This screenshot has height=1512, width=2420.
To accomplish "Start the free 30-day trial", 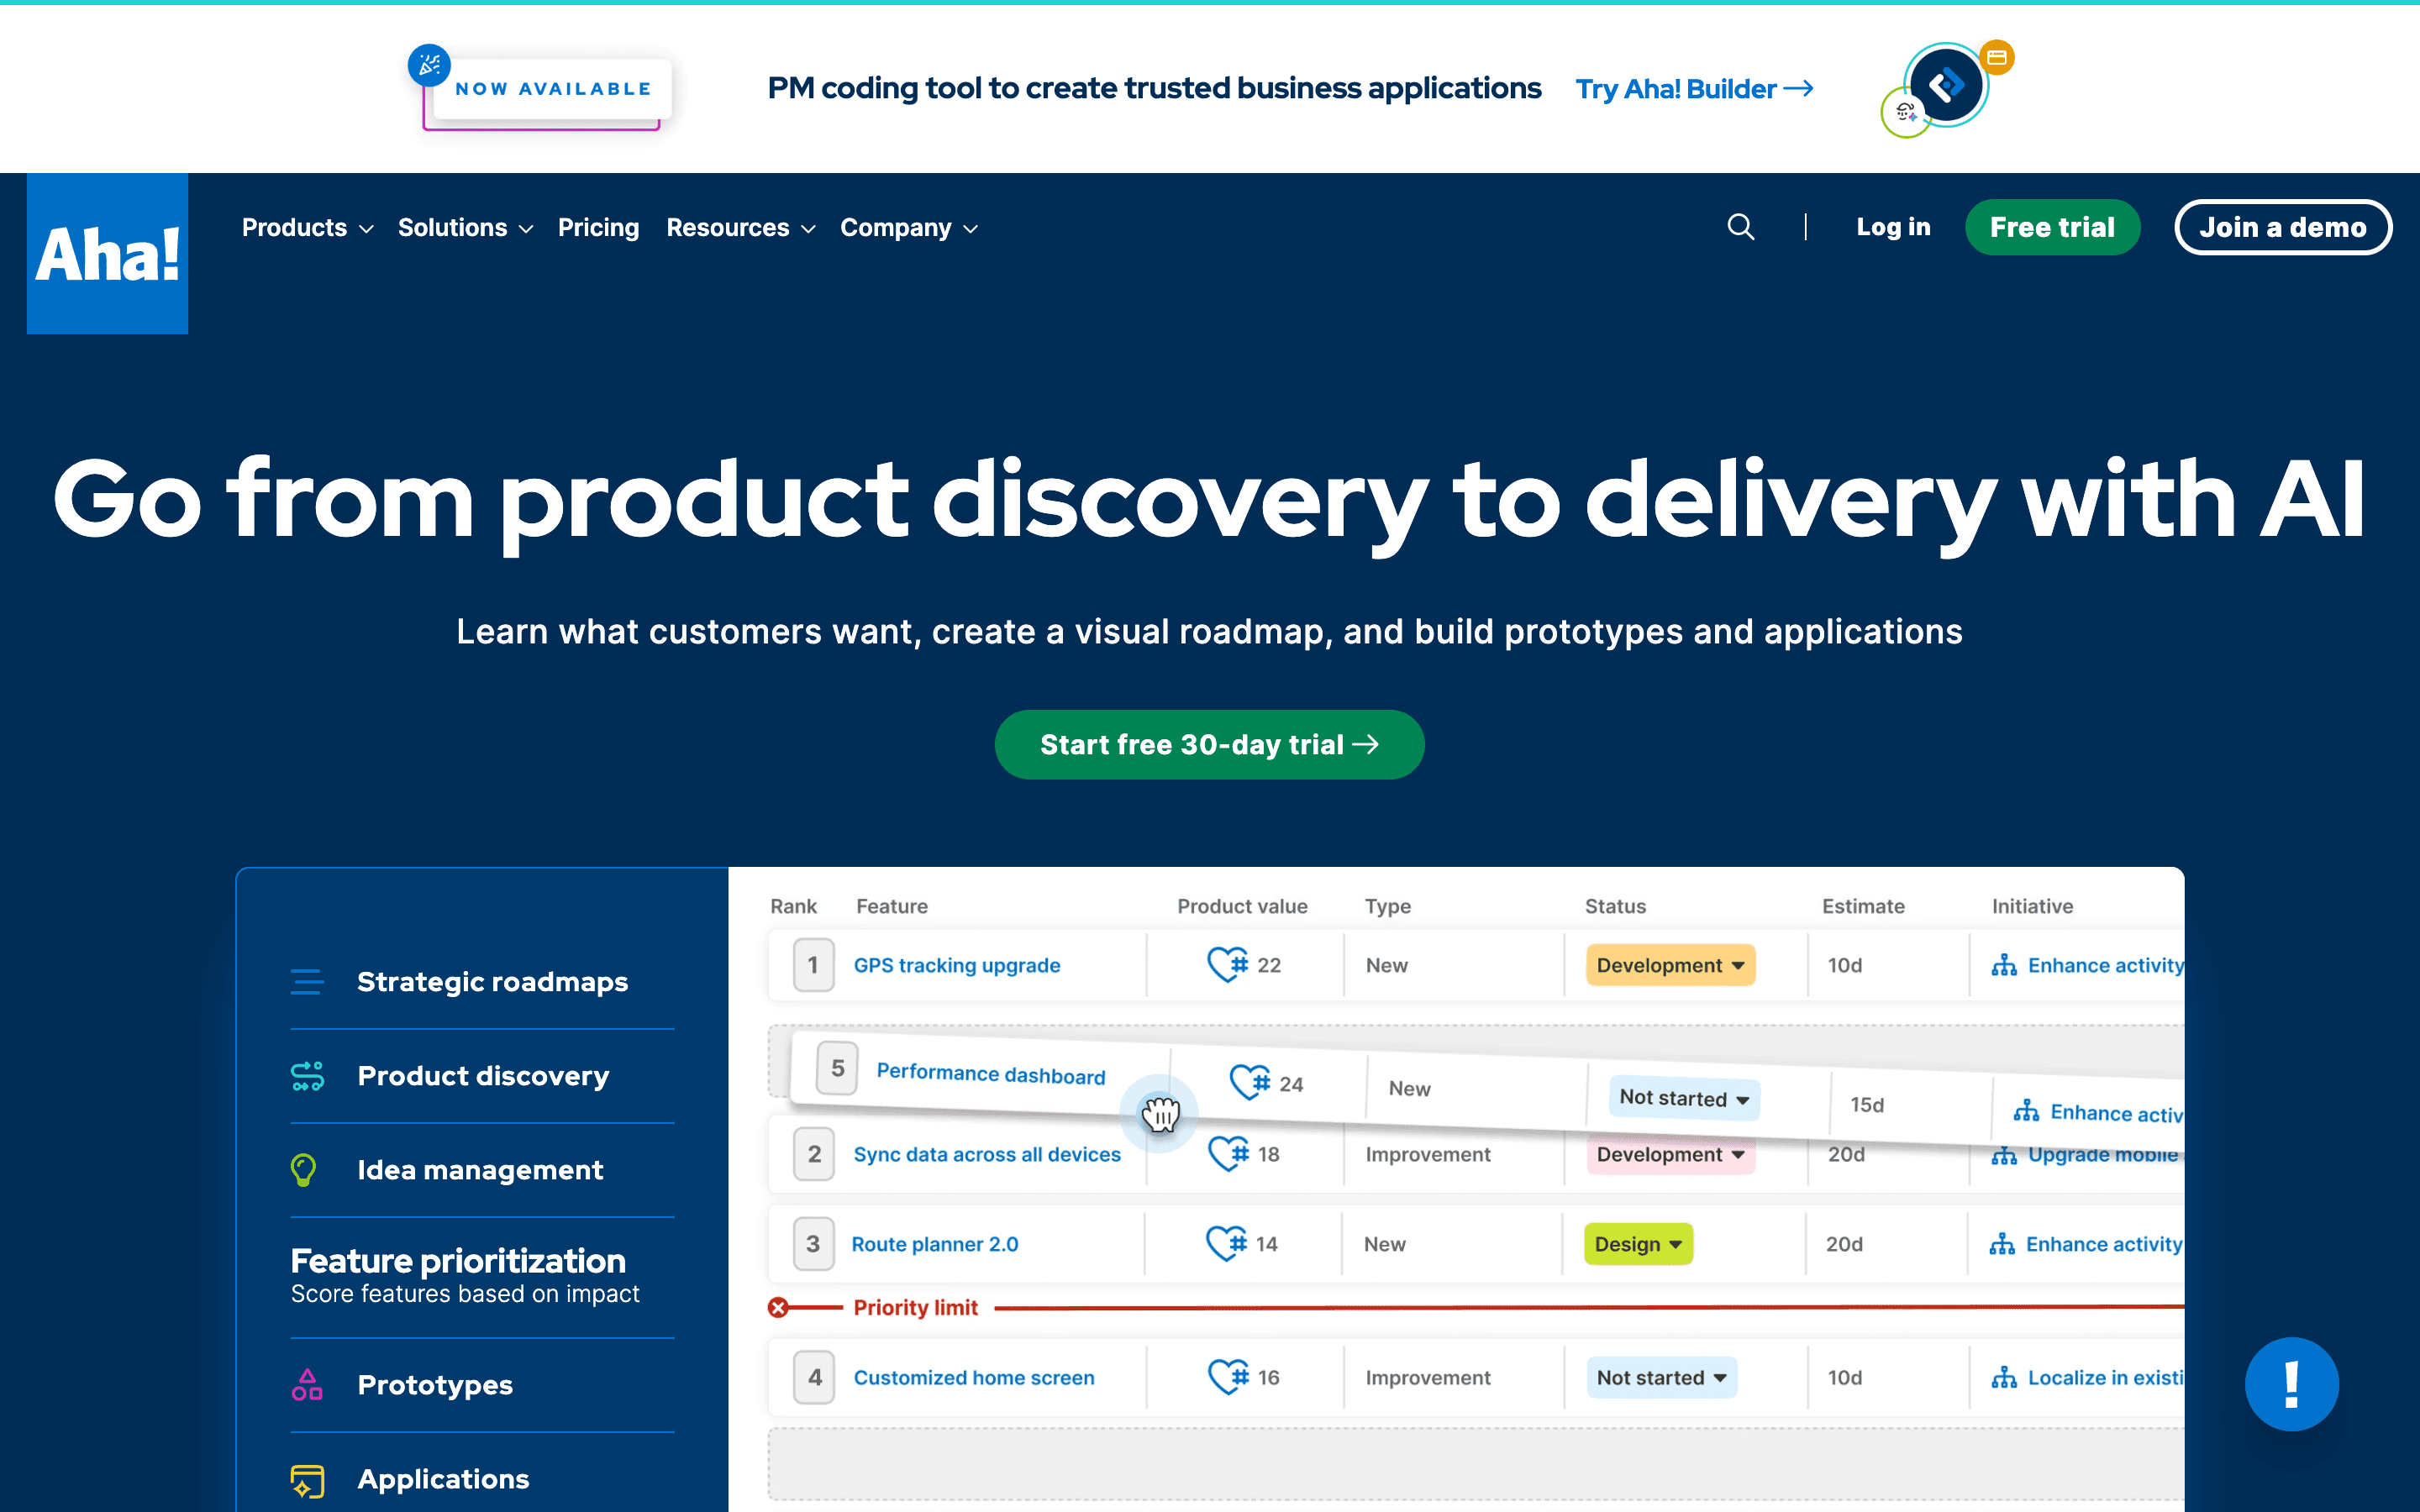I will (x=1209, y=744).
